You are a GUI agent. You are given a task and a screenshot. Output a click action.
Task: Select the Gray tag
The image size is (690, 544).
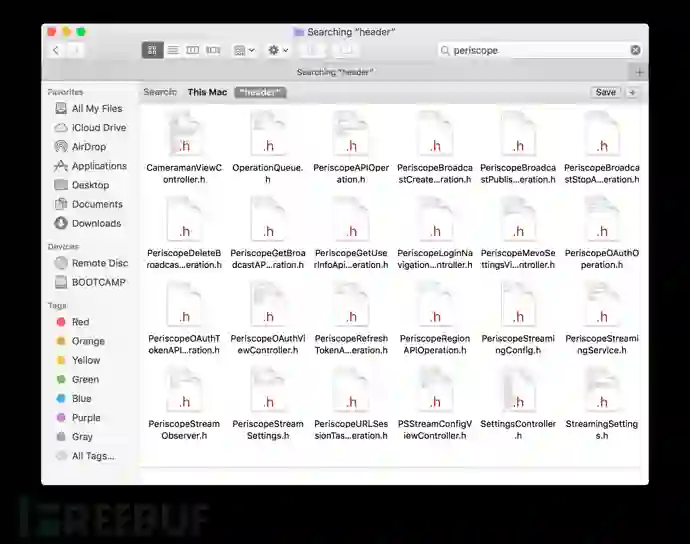75,437
